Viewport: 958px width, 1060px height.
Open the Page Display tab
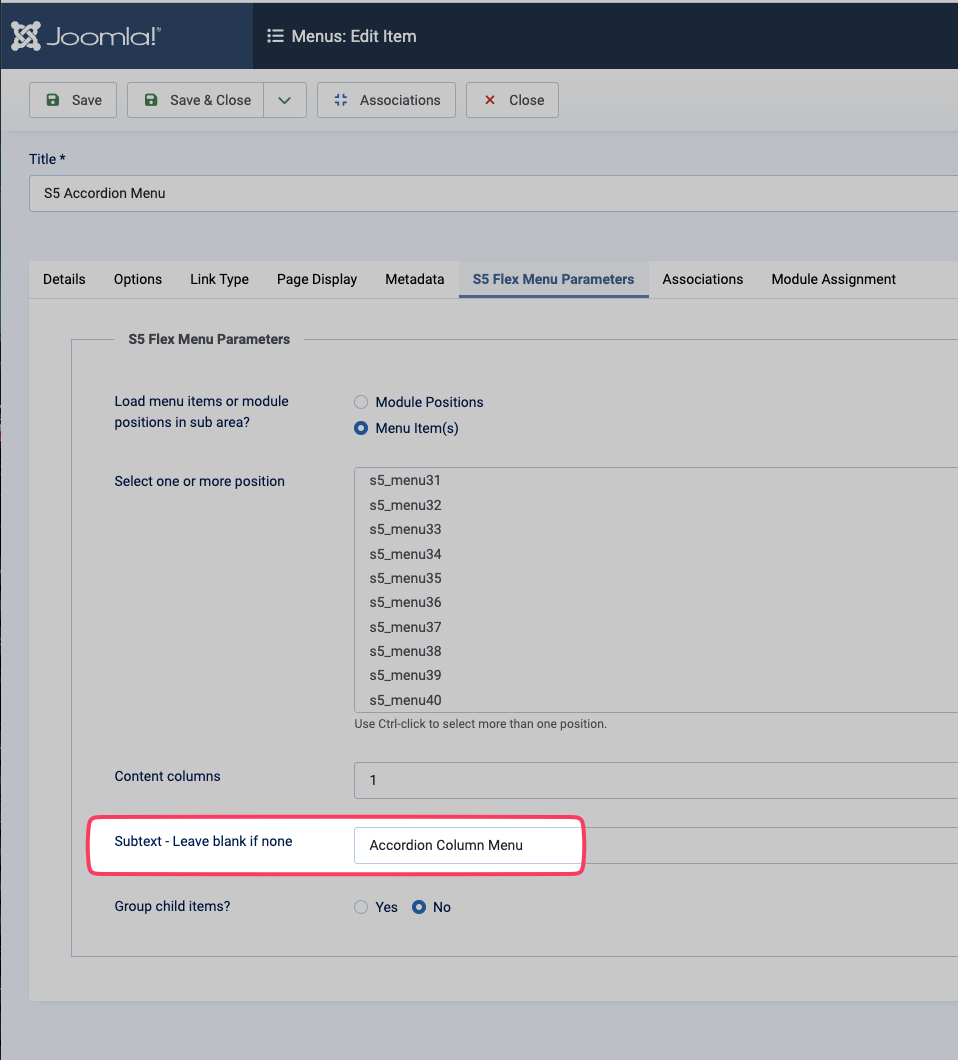point(317,279)
